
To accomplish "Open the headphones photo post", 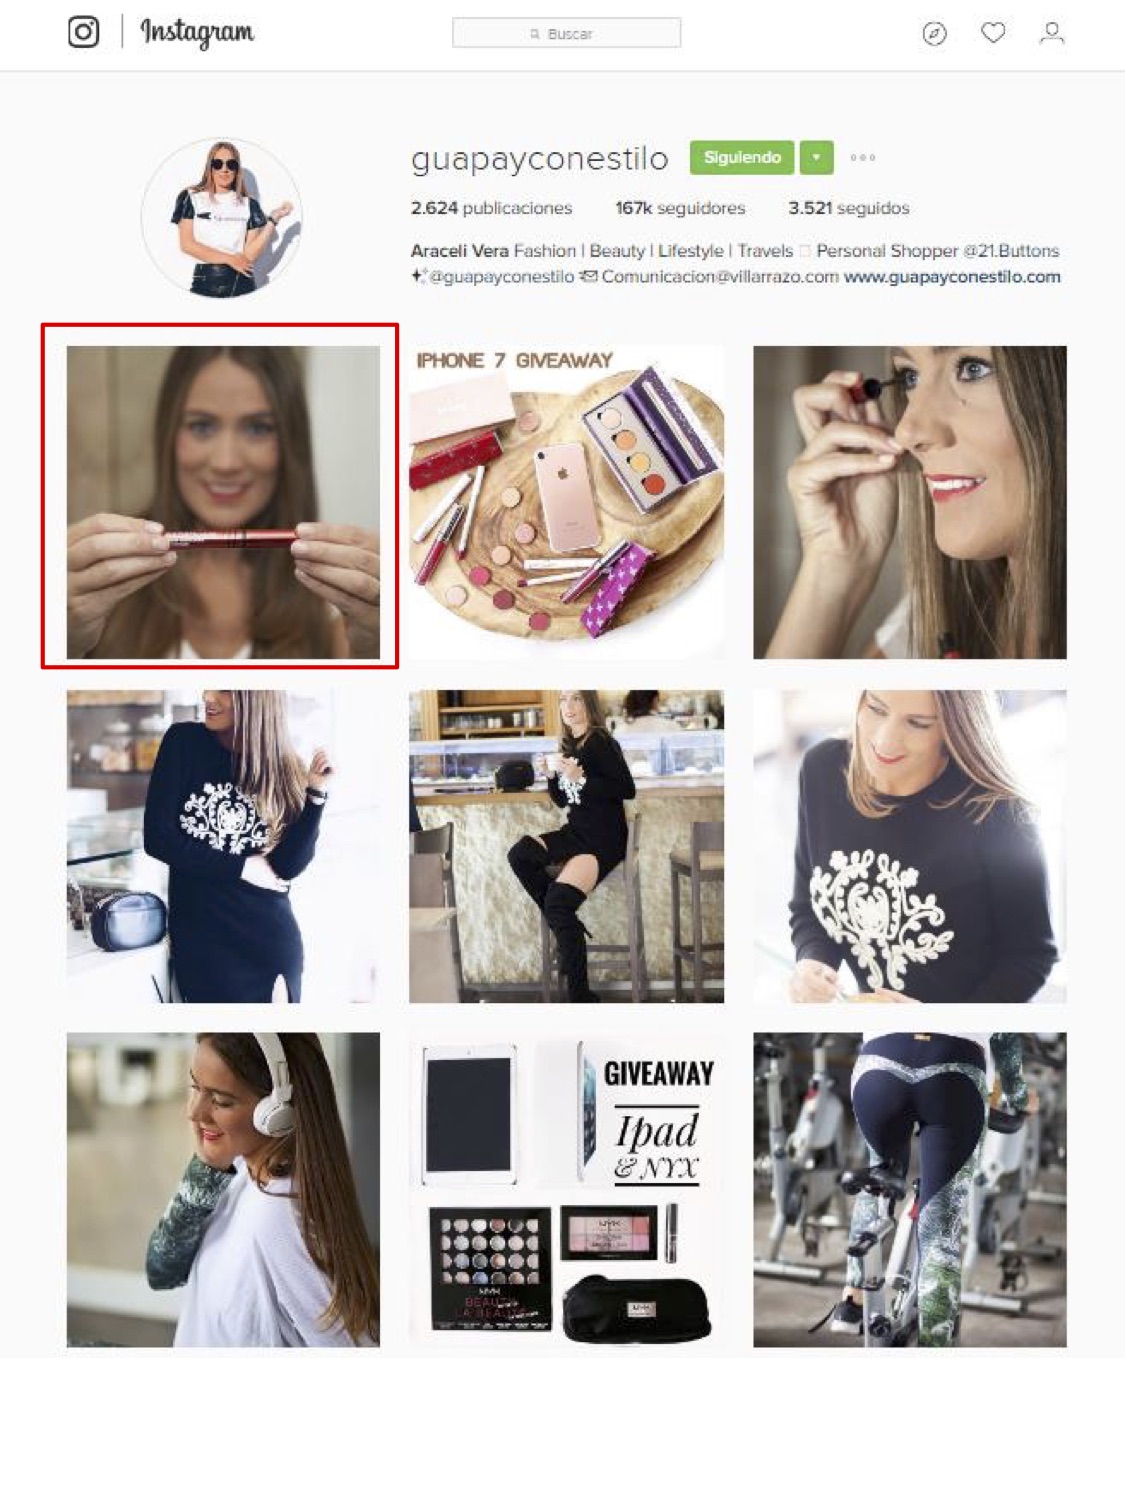I will pos(223,1190).
